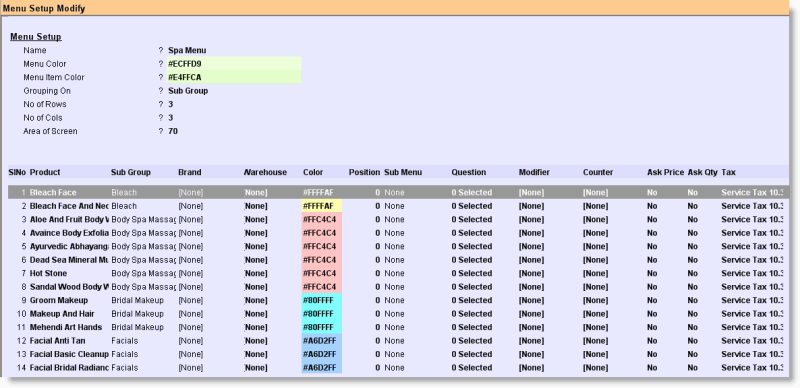This screenshot has width=800, height=388.
Task: Click the Brand column header
Action: coord(190,173)
